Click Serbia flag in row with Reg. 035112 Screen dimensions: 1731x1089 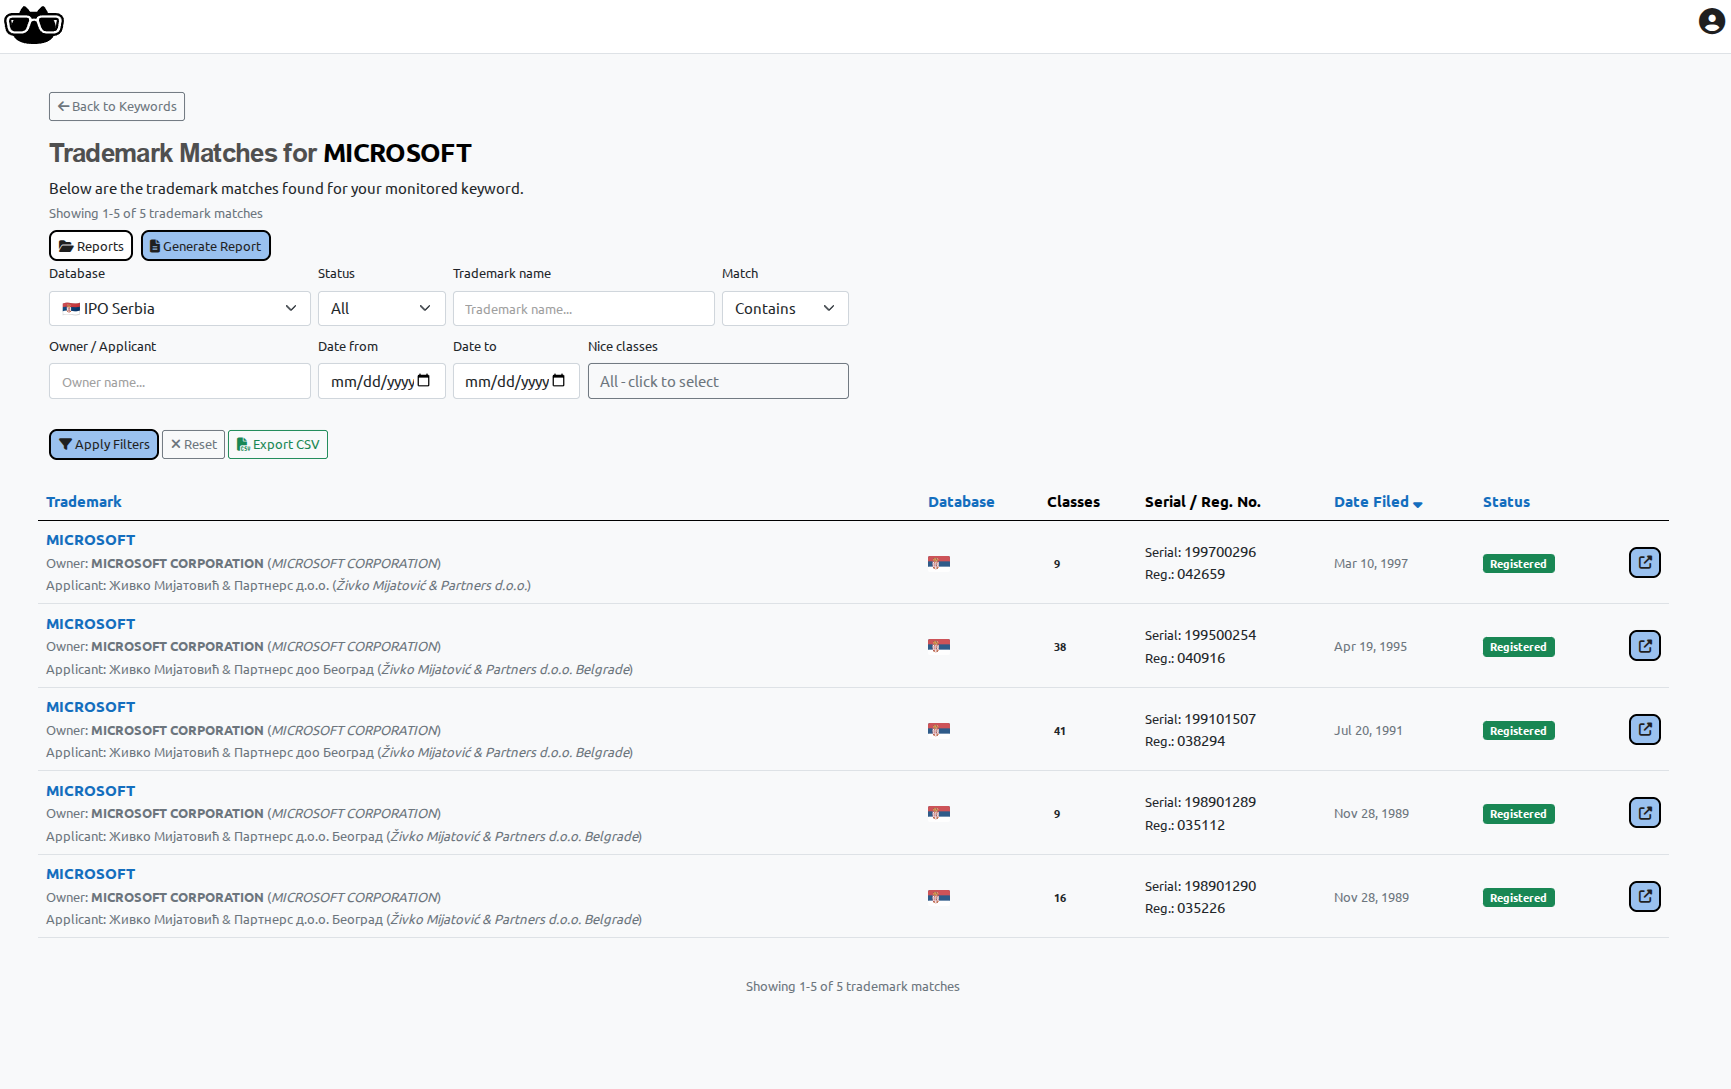pos(939,813)
